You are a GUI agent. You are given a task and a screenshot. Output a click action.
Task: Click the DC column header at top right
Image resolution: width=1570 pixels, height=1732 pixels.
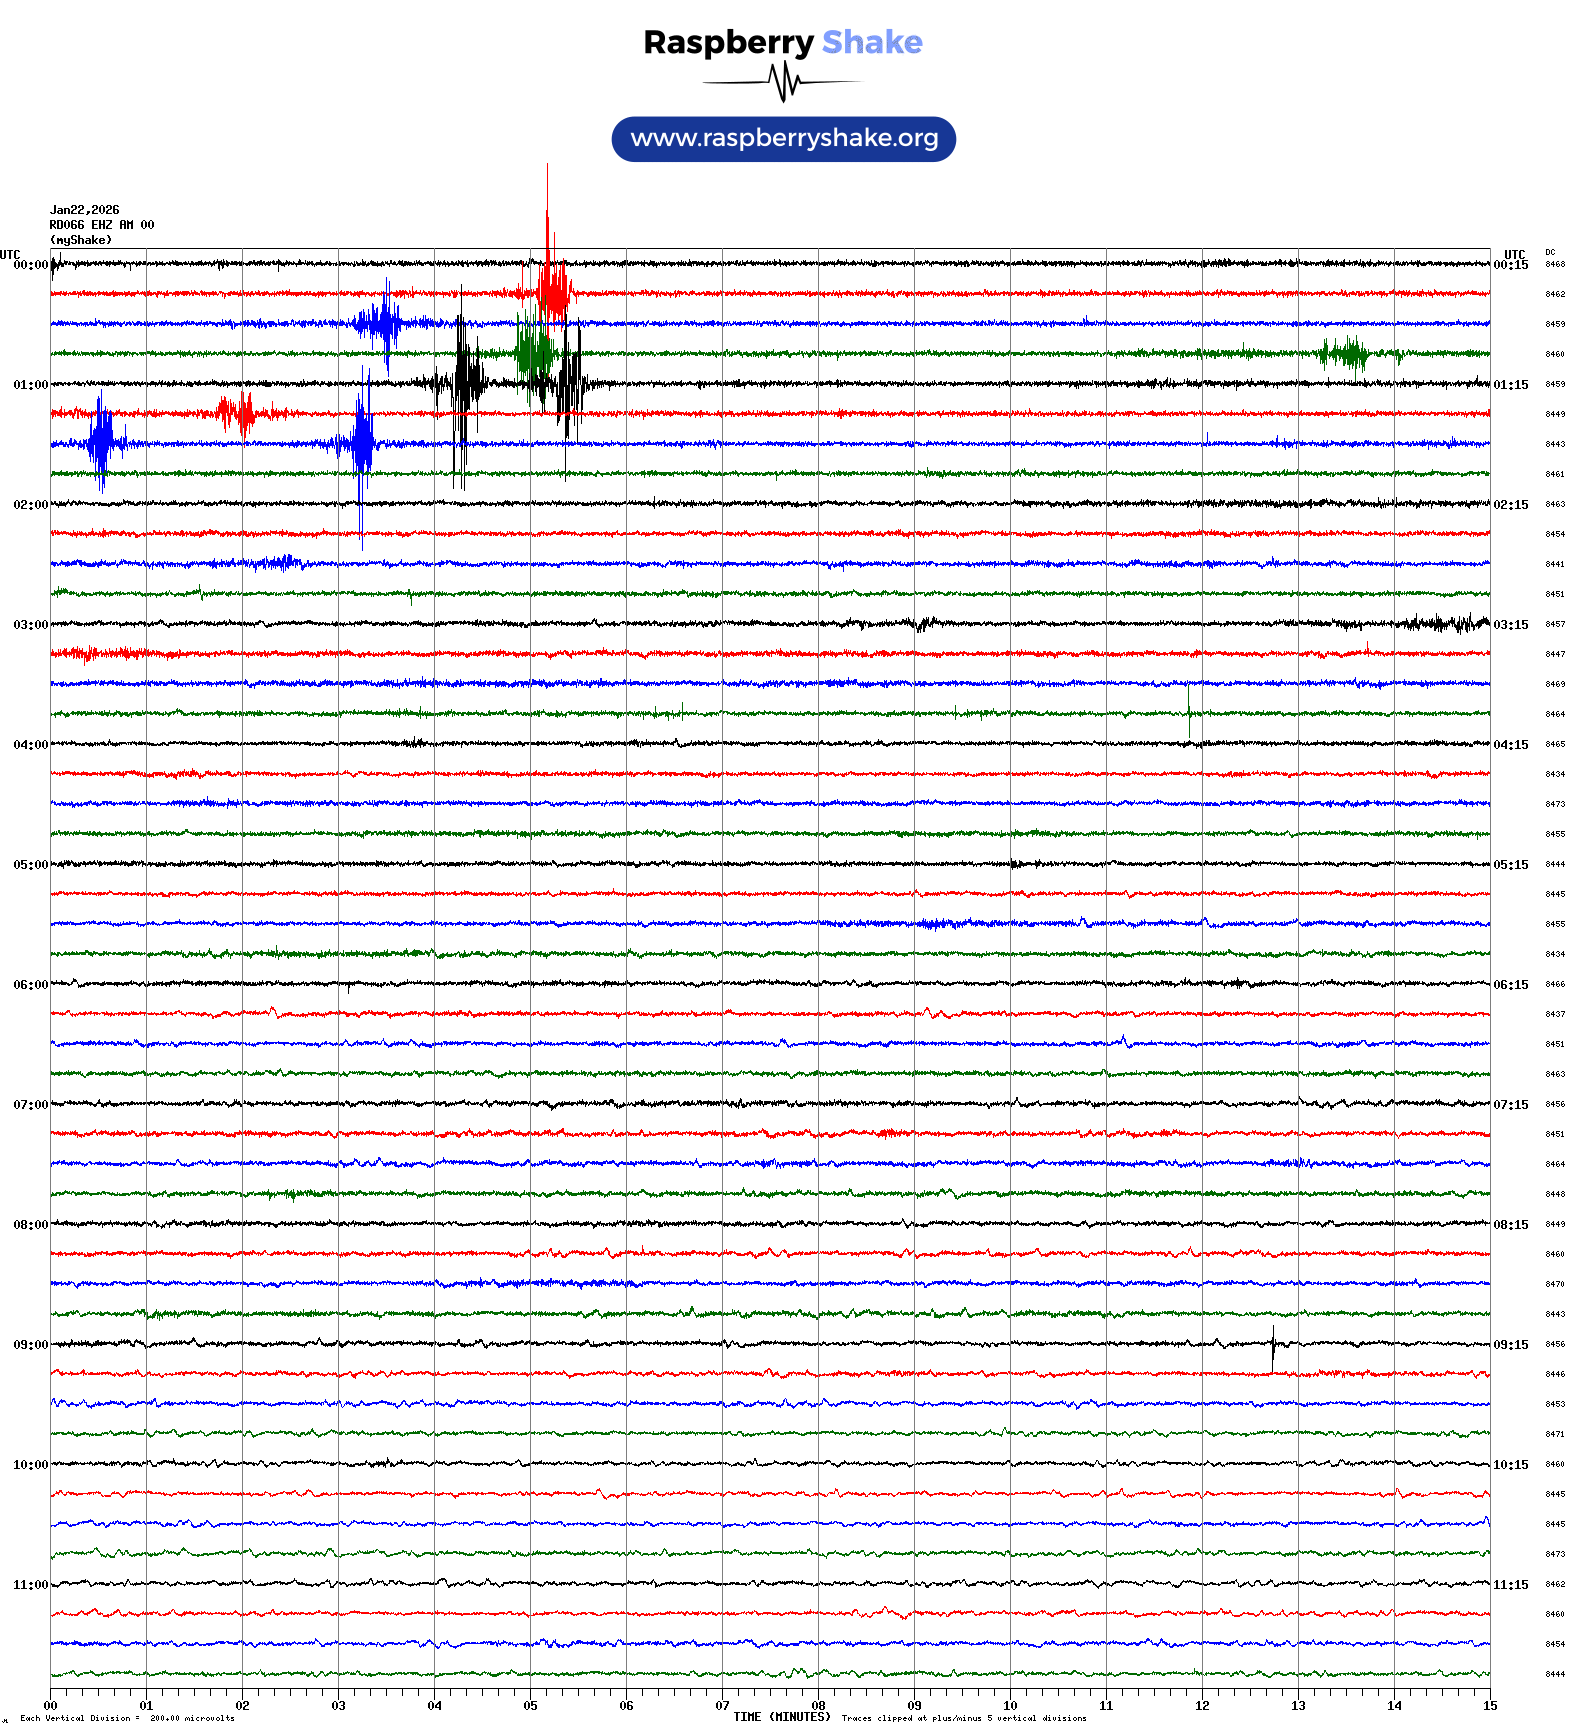tap(1550, 253)
